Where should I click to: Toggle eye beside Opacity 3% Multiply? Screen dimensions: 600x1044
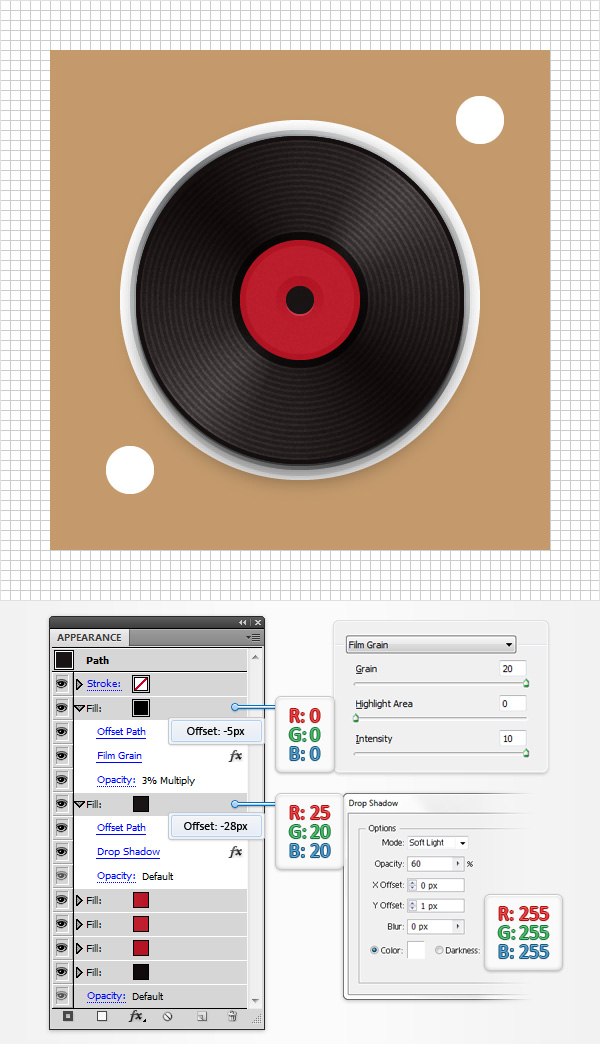point(62,780)
